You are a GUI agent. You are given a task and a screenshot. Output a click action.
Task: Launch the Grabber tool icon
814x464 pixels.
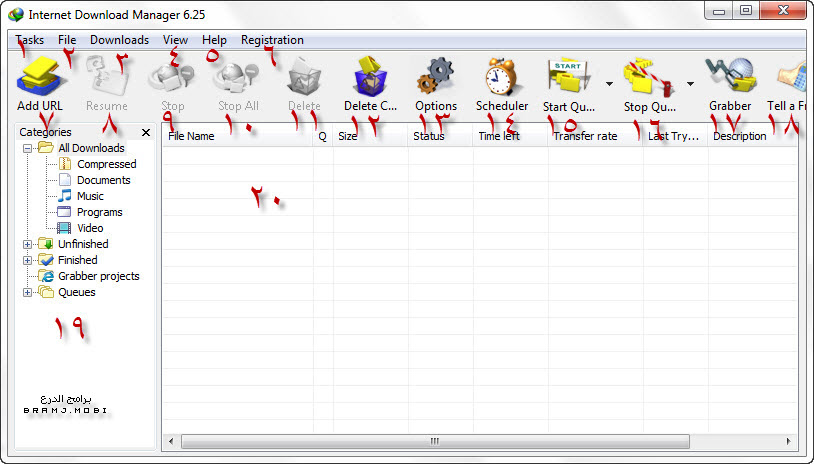pyautogui.click(x=729, y=76)
